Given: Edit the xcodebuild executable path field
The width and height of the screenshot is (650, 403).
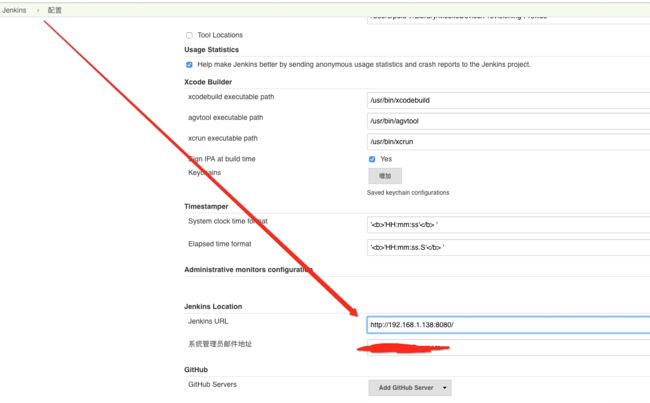Looking at the screenshot, I should coord(508,100).
